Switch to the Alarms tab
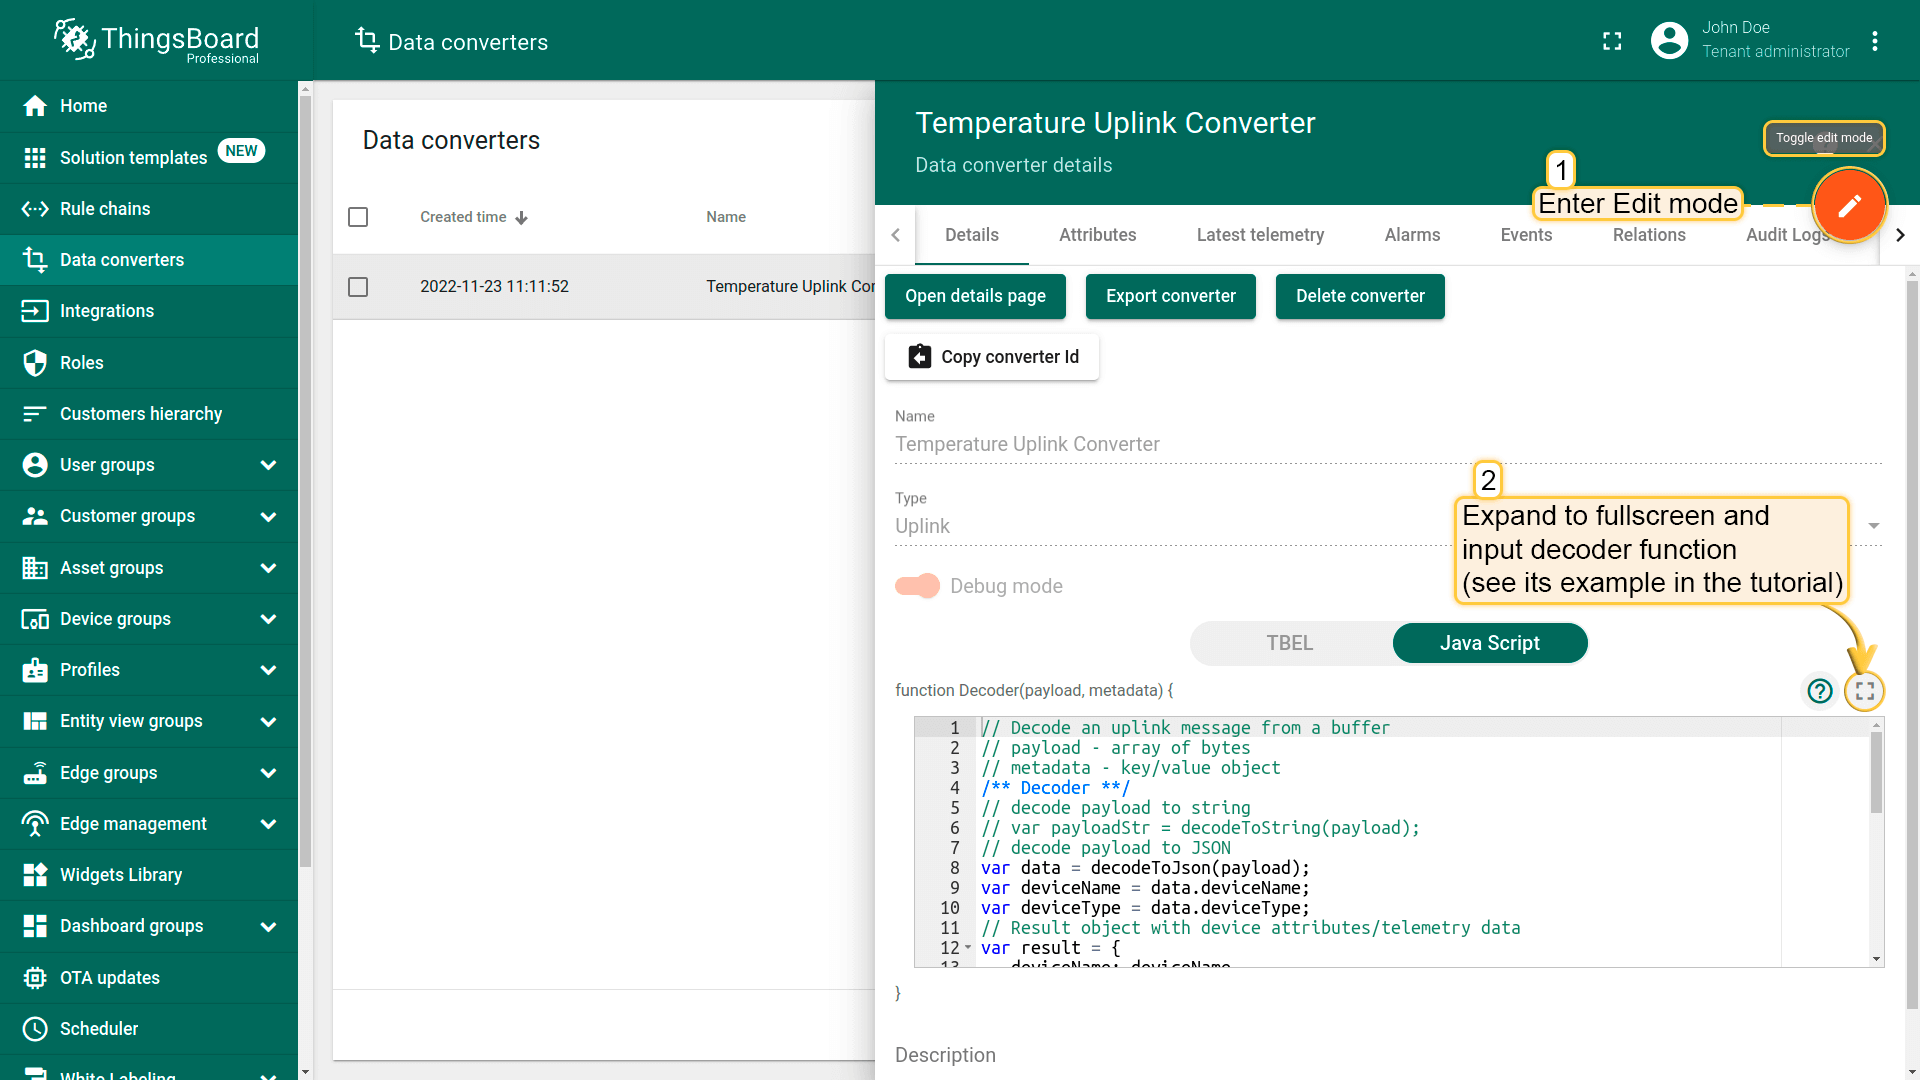The image size is (1920, 1080). (1412, 235)
